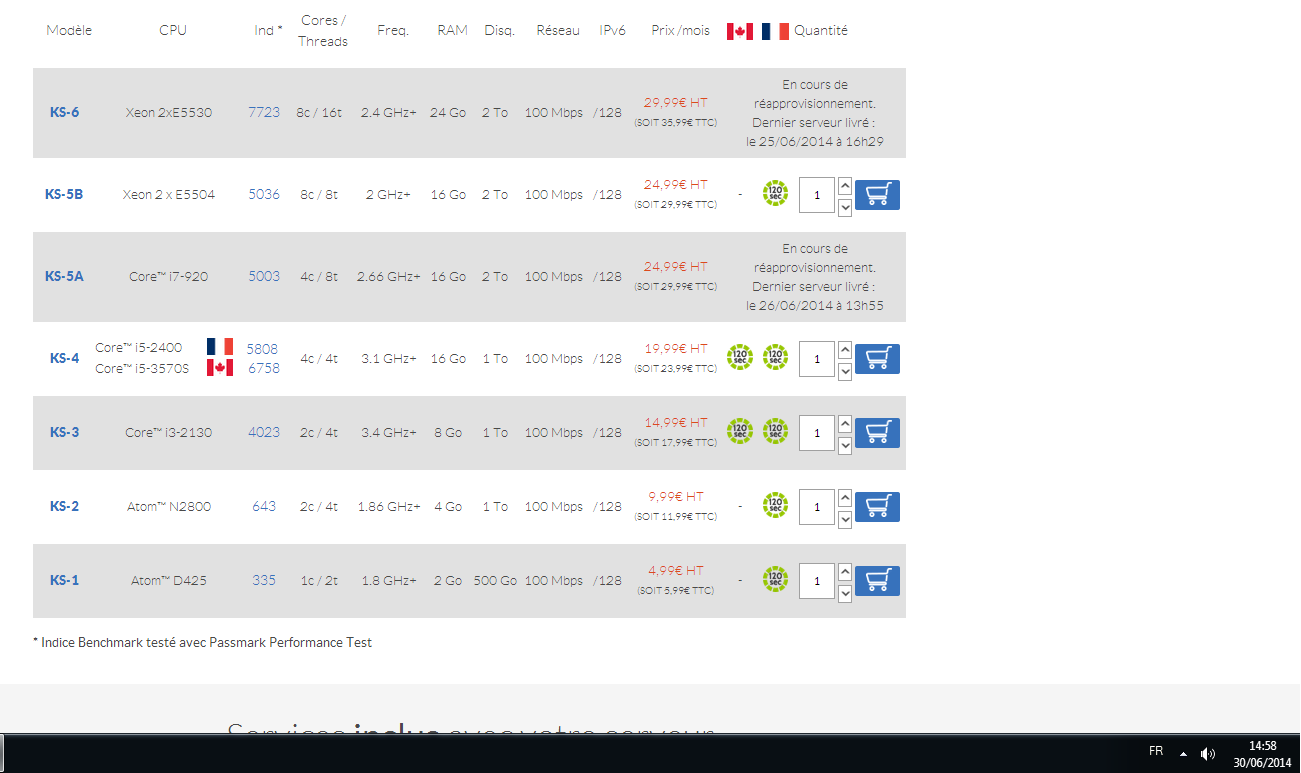The image size is (1301, 773).
Task: Click the 19,99€ HT price for KS-4
Action: pyautogui.click(x=675, y=348)
